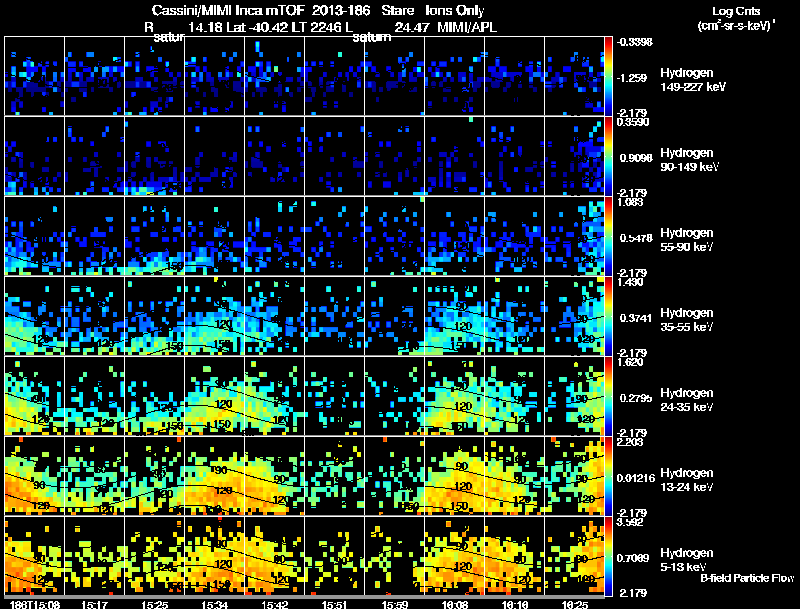This screenshot has height=609, width=800.
Task: Click the '16:16' time axis label
Action: pyautogui.click(x=514, y=604)
